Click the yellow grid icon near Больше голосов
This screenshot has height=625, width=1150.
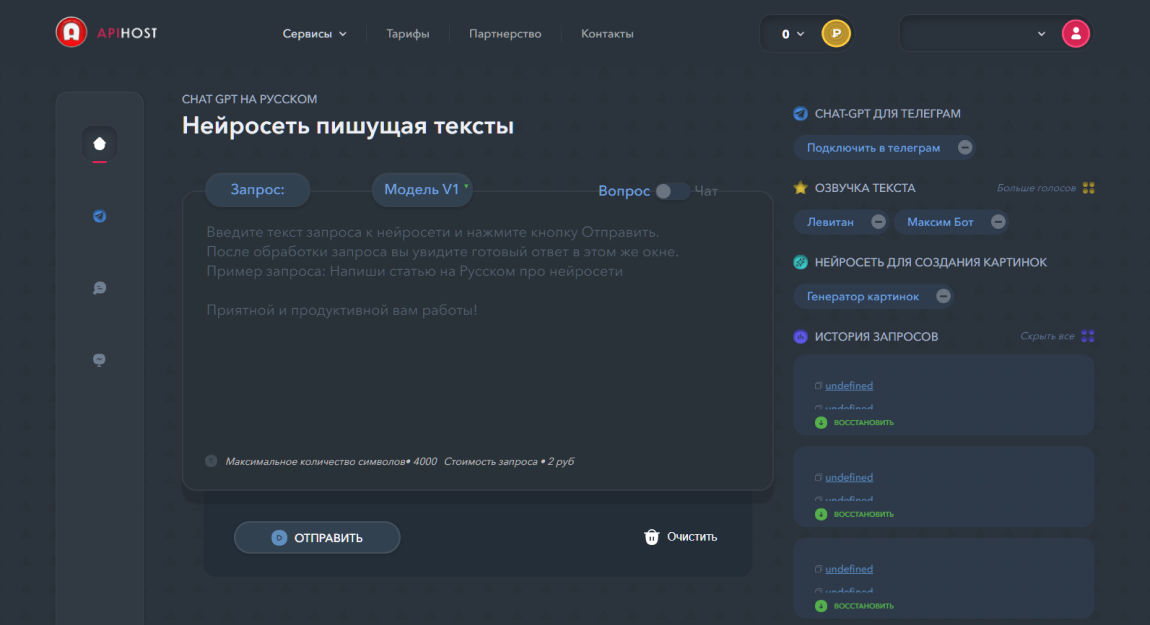pos(1088,188)
